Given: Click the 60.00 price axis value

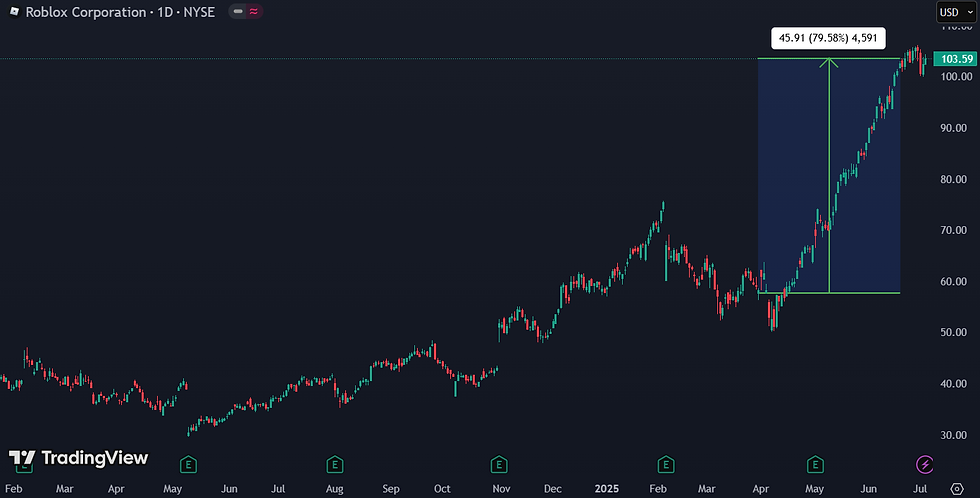Looking at the screenshot, I should point(954,281).
